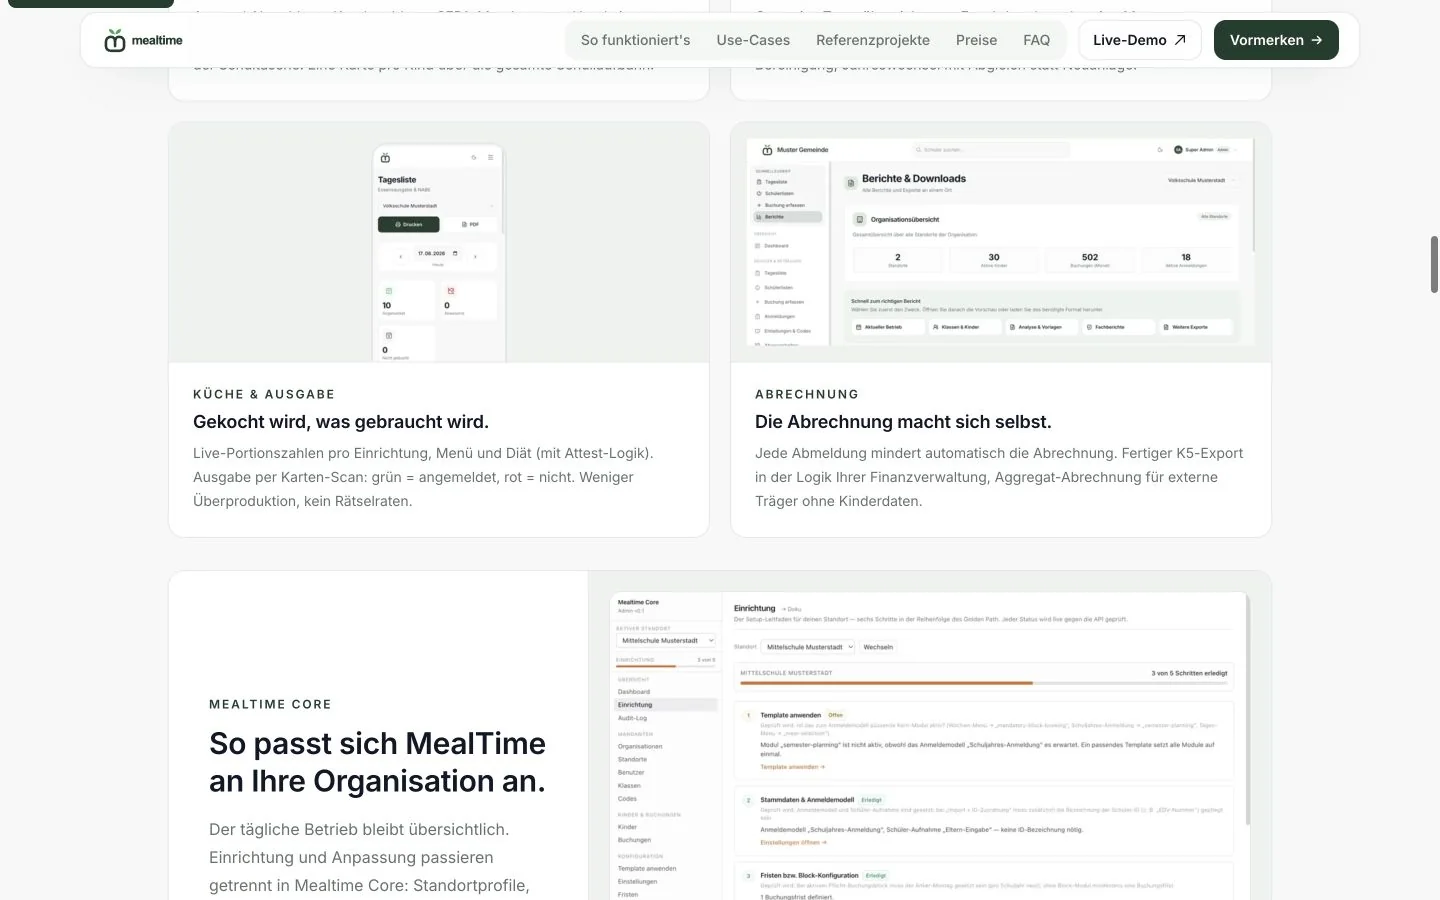This screenshot has width=1440, height=900.
Task: Open Buchungen in Mealtime Core sidebar
Action: 634,840
